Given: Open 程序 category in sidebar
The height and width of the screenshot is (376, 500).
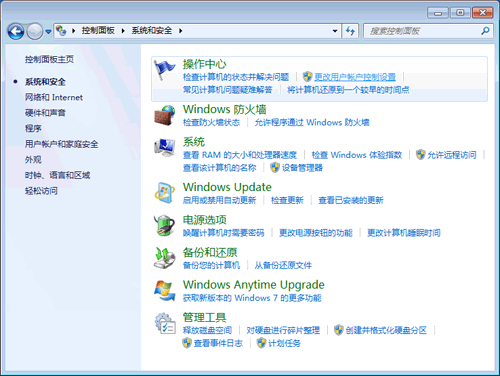Looking at the screenshot, I should tap(33, 128).
